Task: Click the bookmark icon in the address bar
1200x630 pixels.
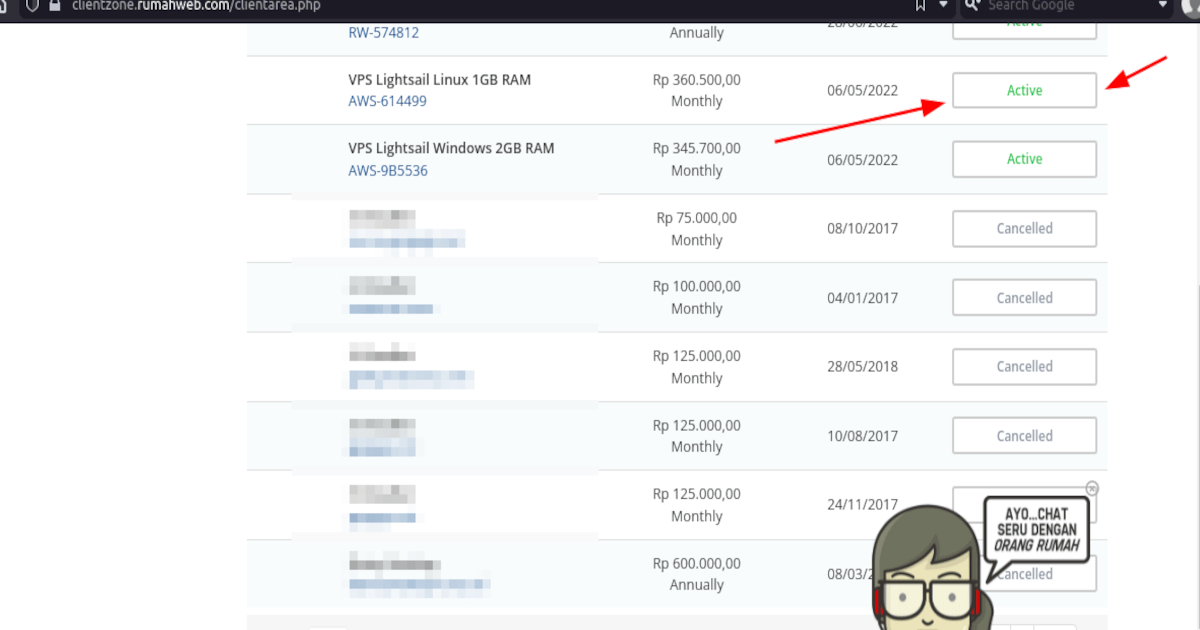Action: pyautogui.click(x=921, y=4)
